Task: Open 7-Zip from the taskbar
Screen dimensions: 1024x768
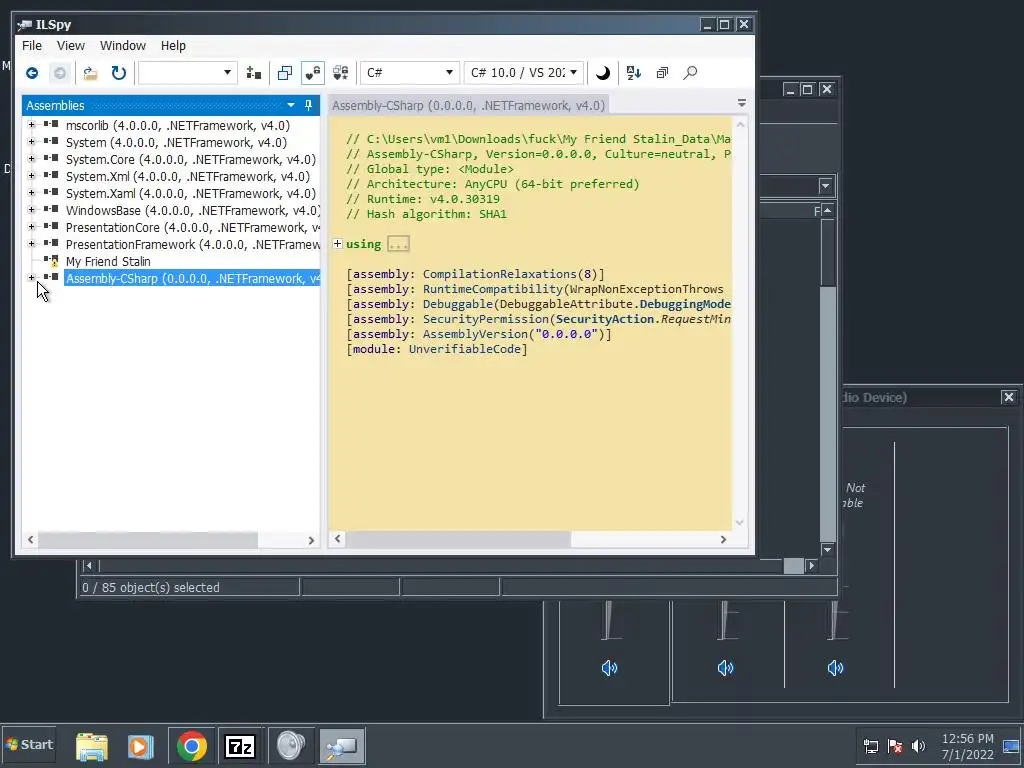Action: point(240,746)
